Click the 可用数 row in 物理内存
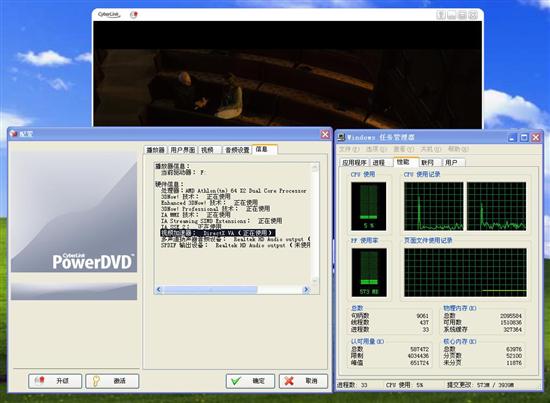 pos(482,322)
